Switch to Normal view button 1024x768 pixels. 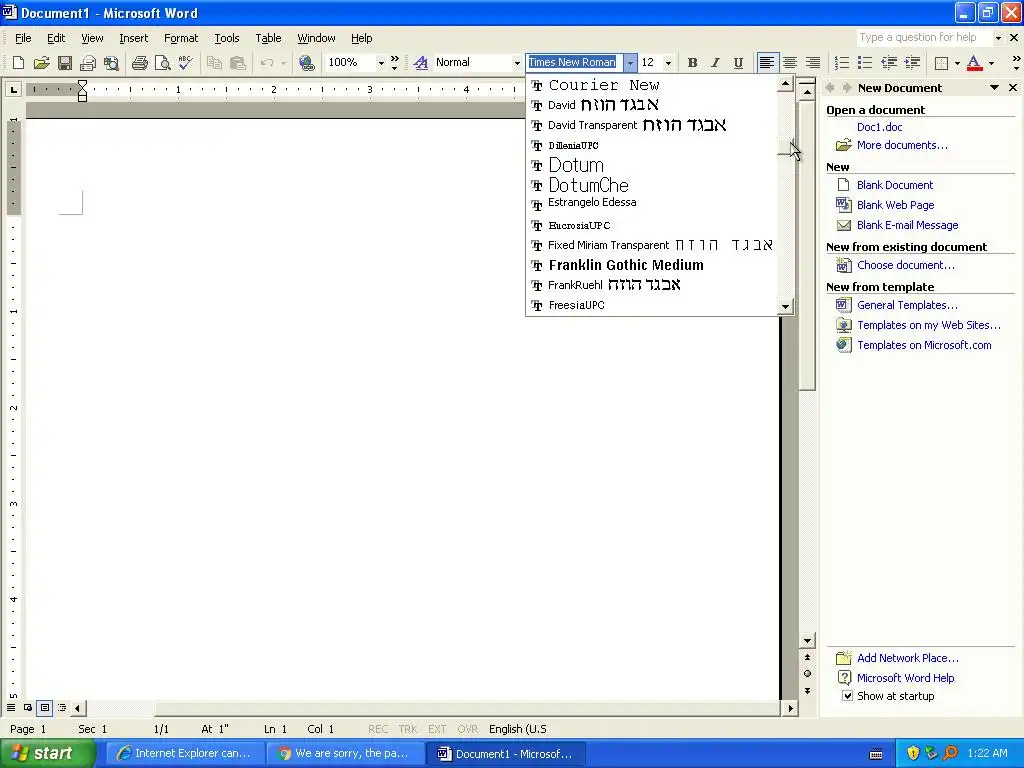(10, 707)
